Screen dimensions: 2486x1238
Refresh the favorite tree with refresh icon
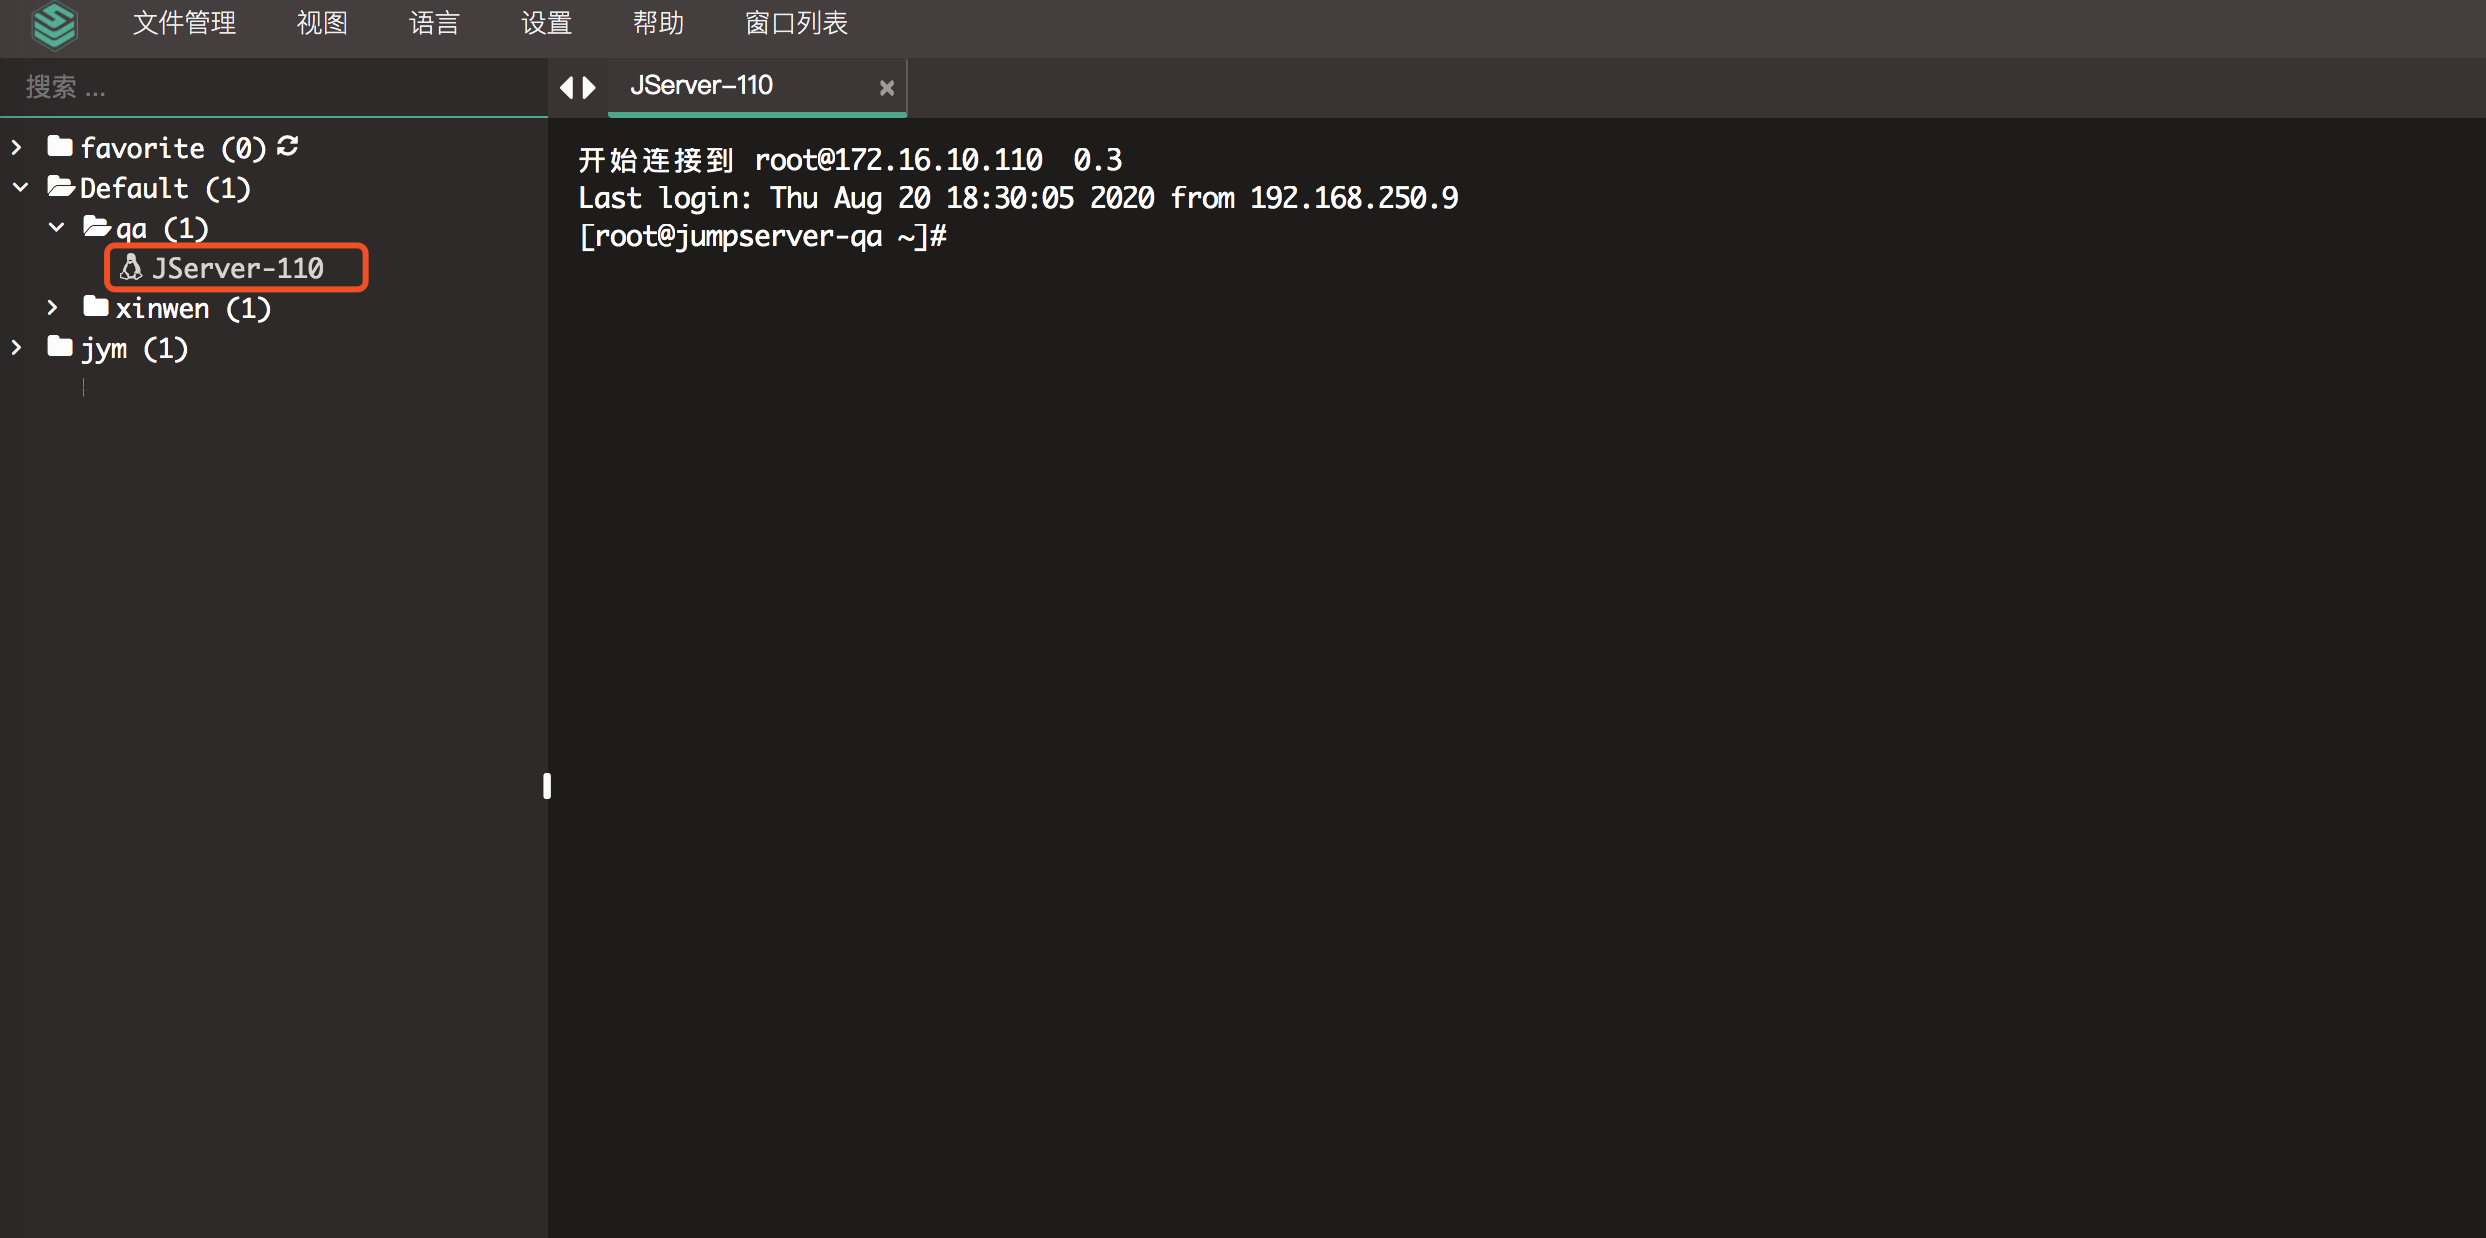[288, 146]
